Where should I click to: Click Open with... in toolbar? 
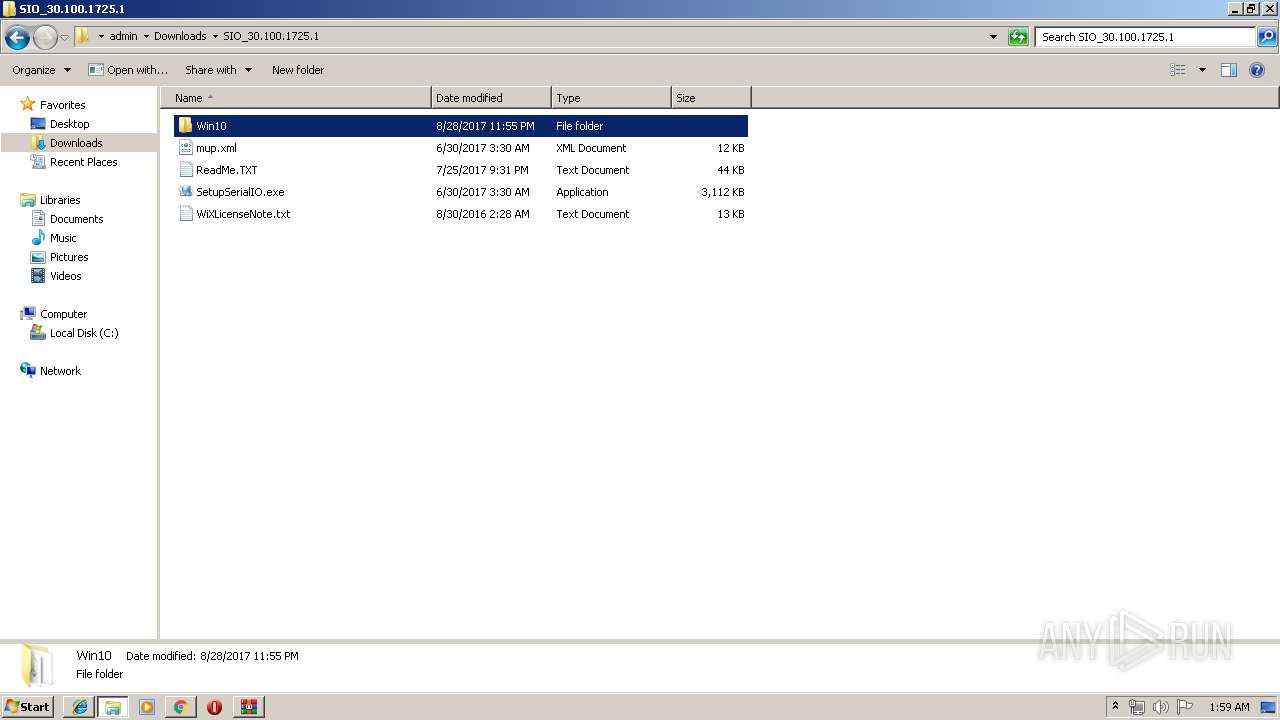128,70
